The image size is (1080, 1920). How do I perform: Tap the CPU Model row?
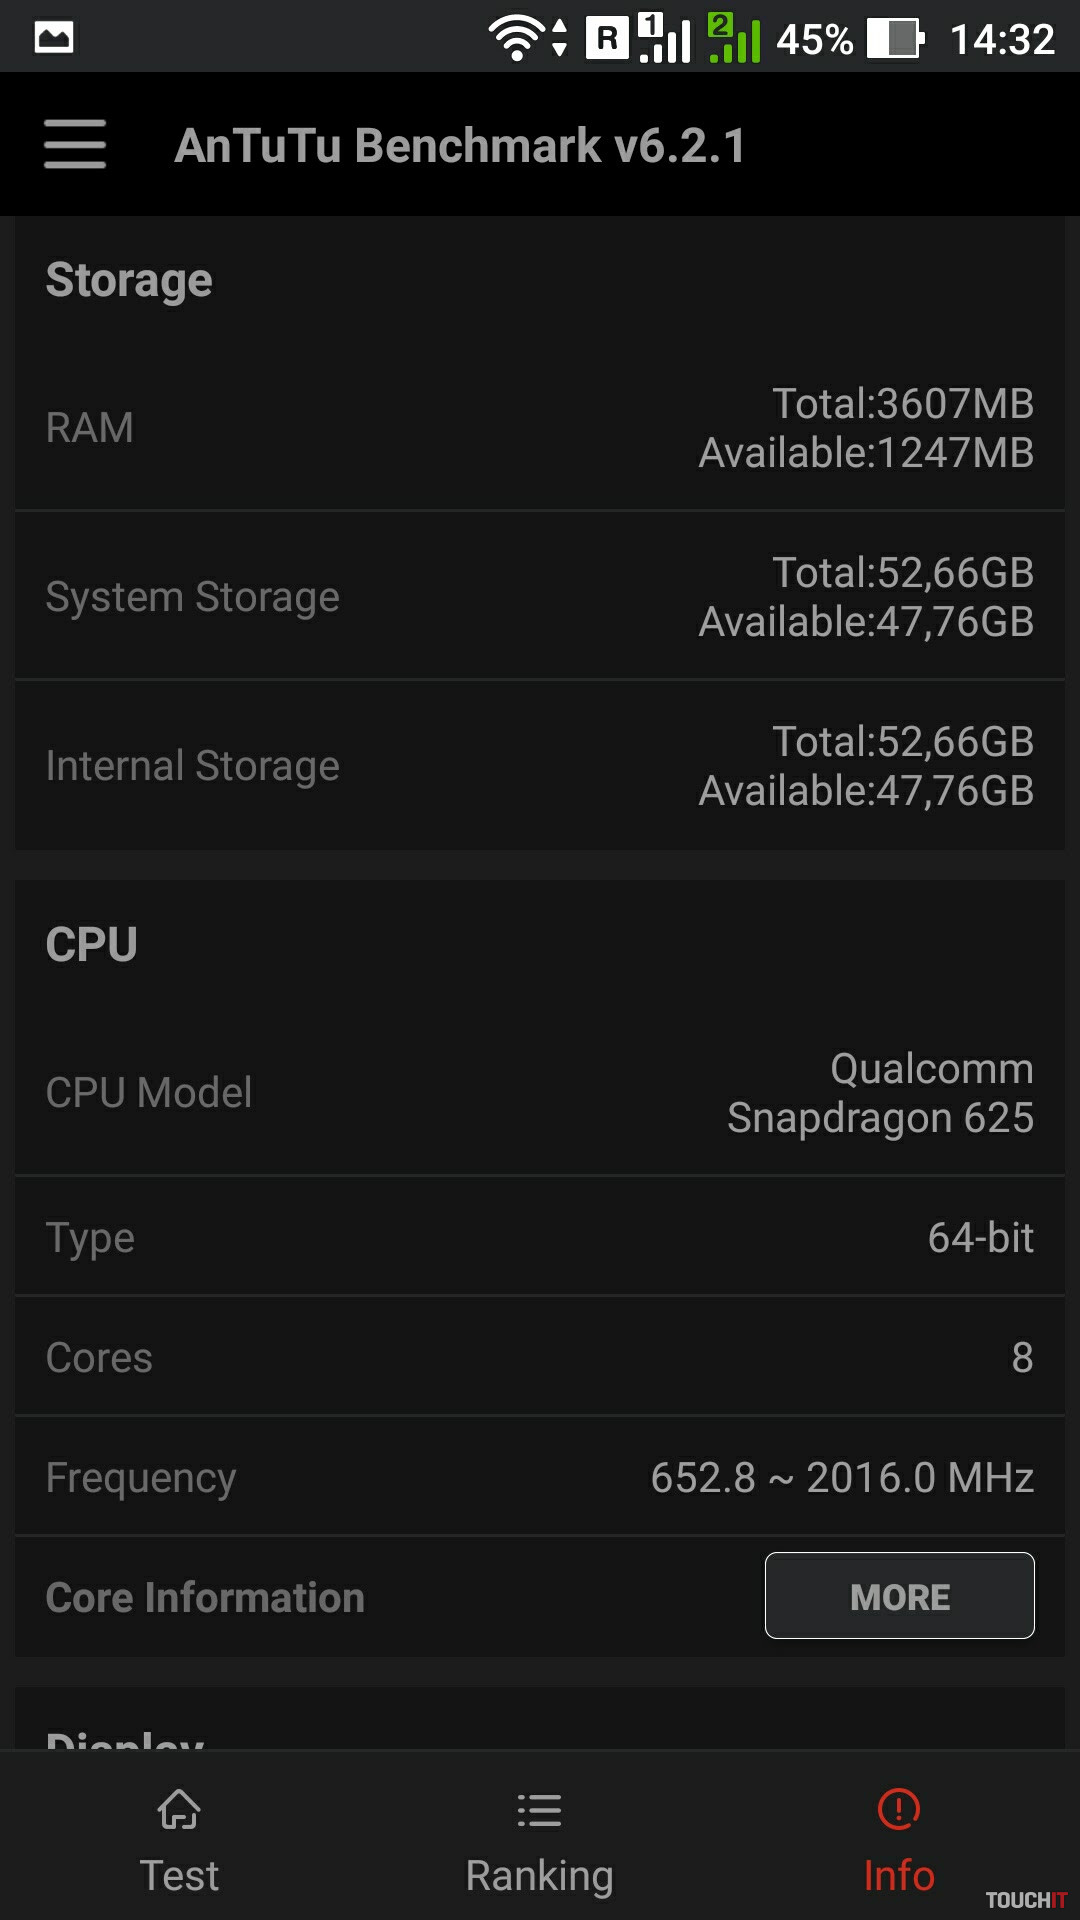click(x=540, y=1093)
